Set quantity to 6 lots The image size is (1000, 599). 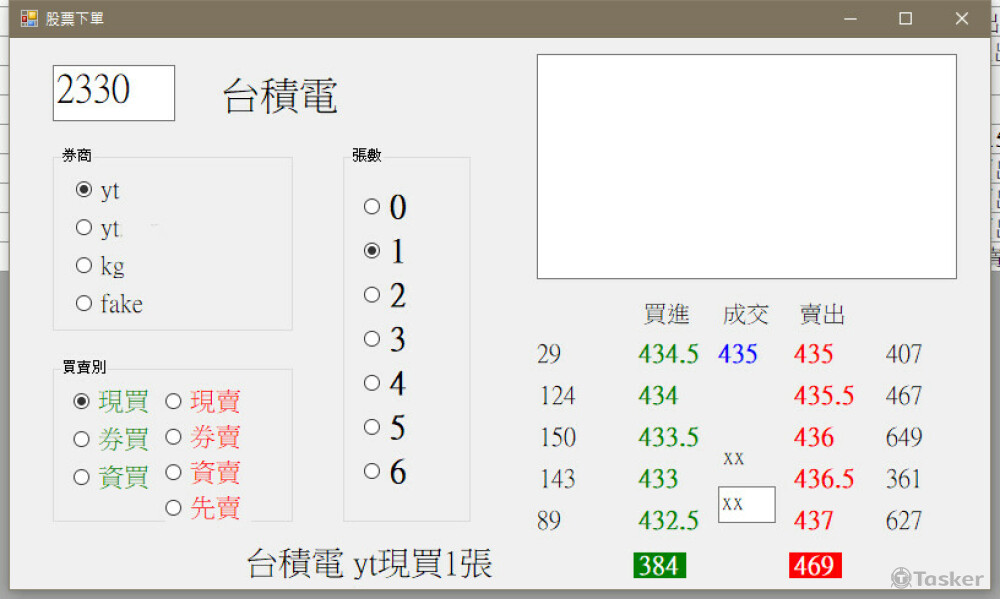(x=372, y=471)
